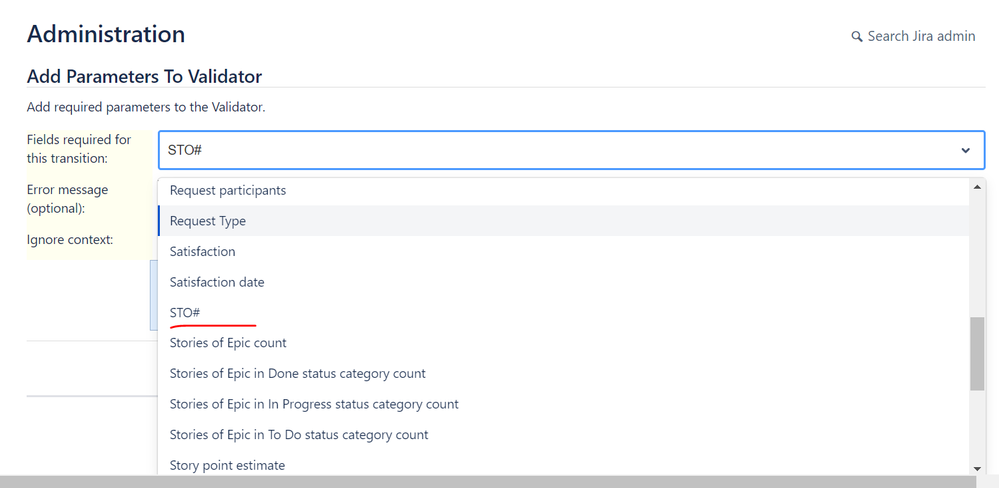Select Request participants option

228,190
